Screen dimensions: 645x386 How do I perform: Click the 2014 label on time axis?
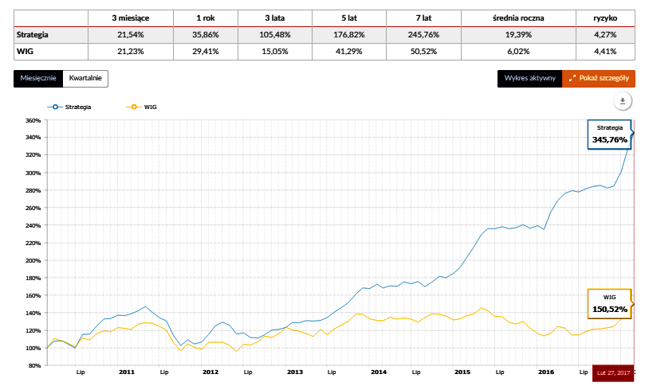point(378,372)
